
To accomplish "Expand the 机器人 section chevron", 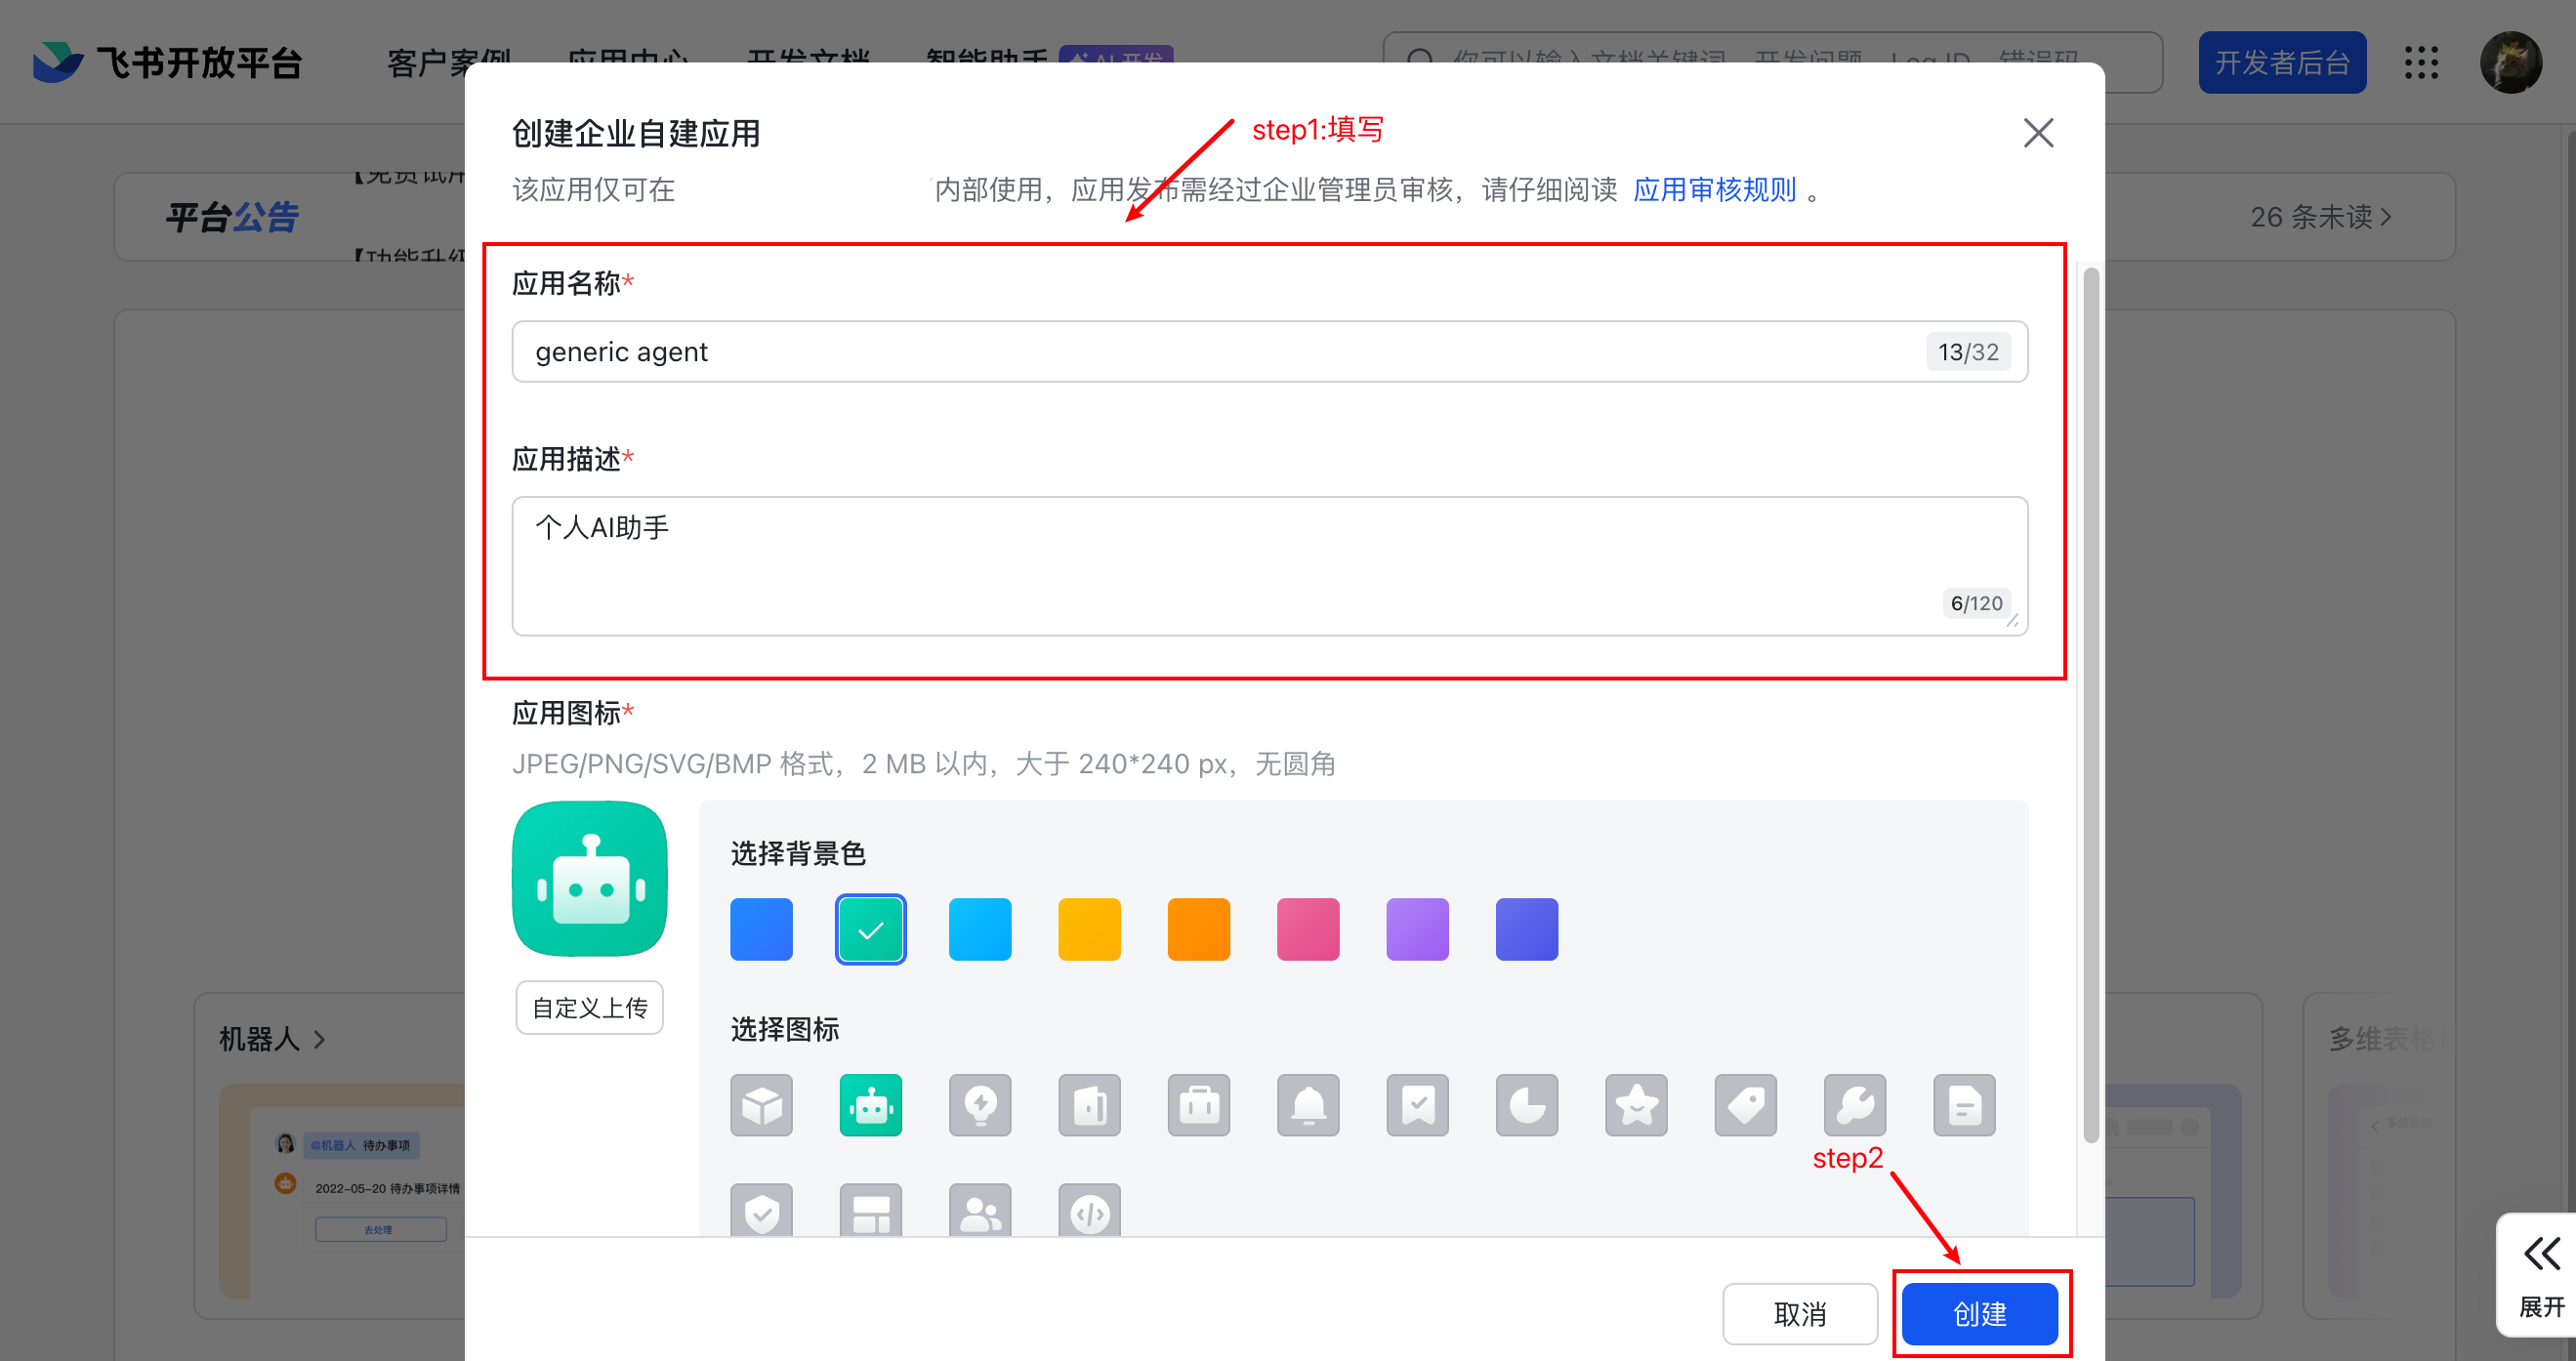I will point(319,1040).
